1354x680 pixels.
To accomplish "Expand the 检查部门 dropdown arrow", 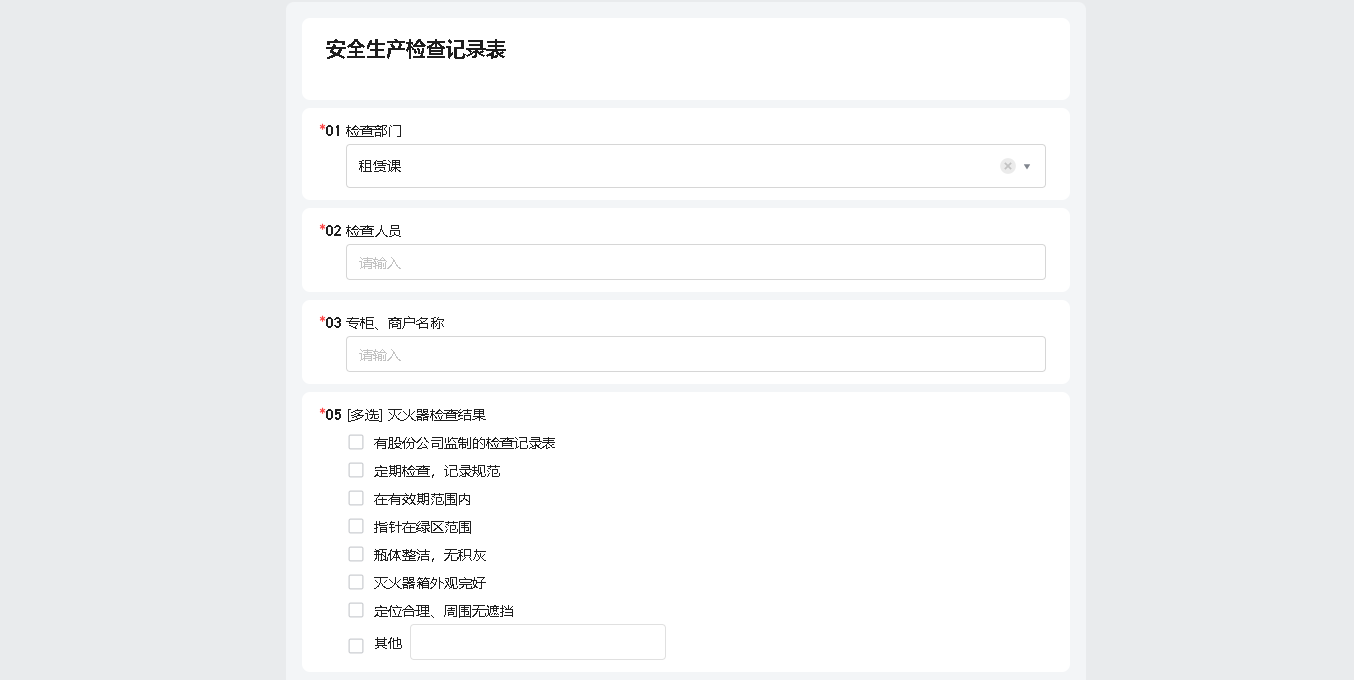I will tap(1027, 167).
